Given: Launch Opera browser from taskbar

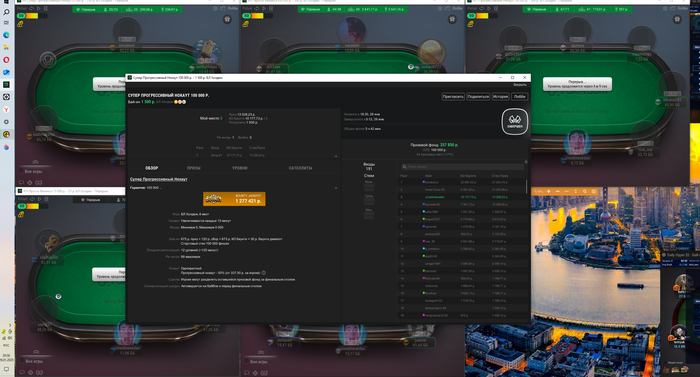Looking at the screenshot, I should pos(6,60).
